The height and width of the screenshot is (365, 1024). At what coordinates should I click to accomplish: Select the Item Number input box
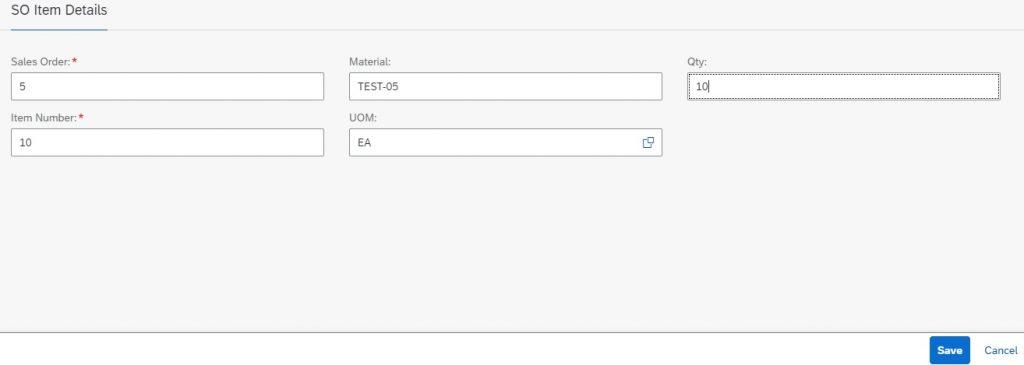click(167, 142)
